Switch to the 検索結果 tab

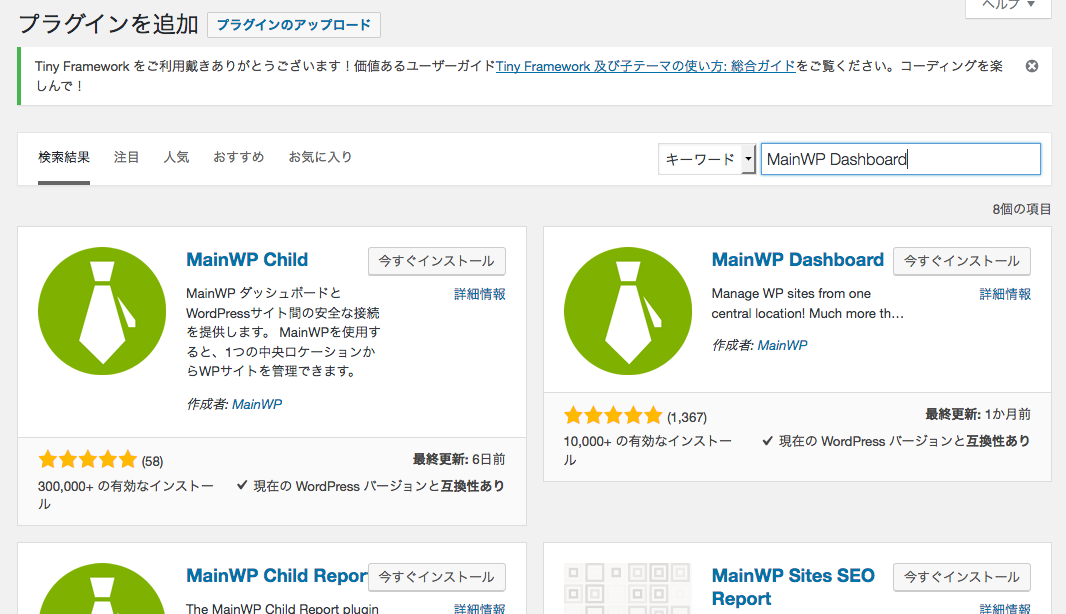(x=64, y=157)
